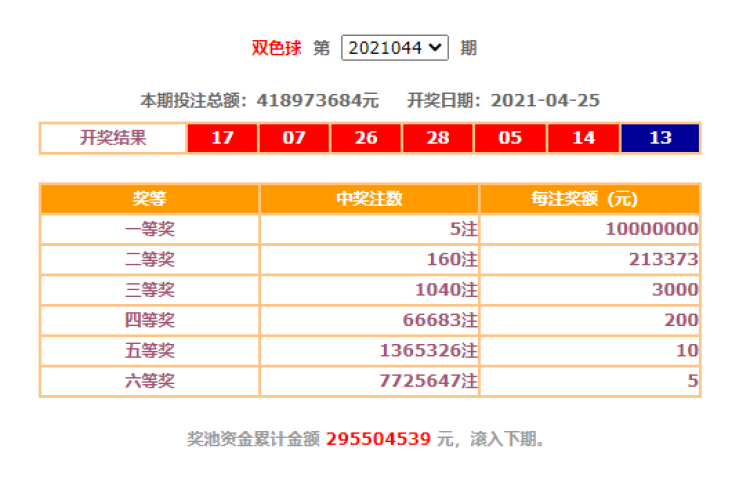
Task: Click red ball number 14
Action: (x=583, y=138)
